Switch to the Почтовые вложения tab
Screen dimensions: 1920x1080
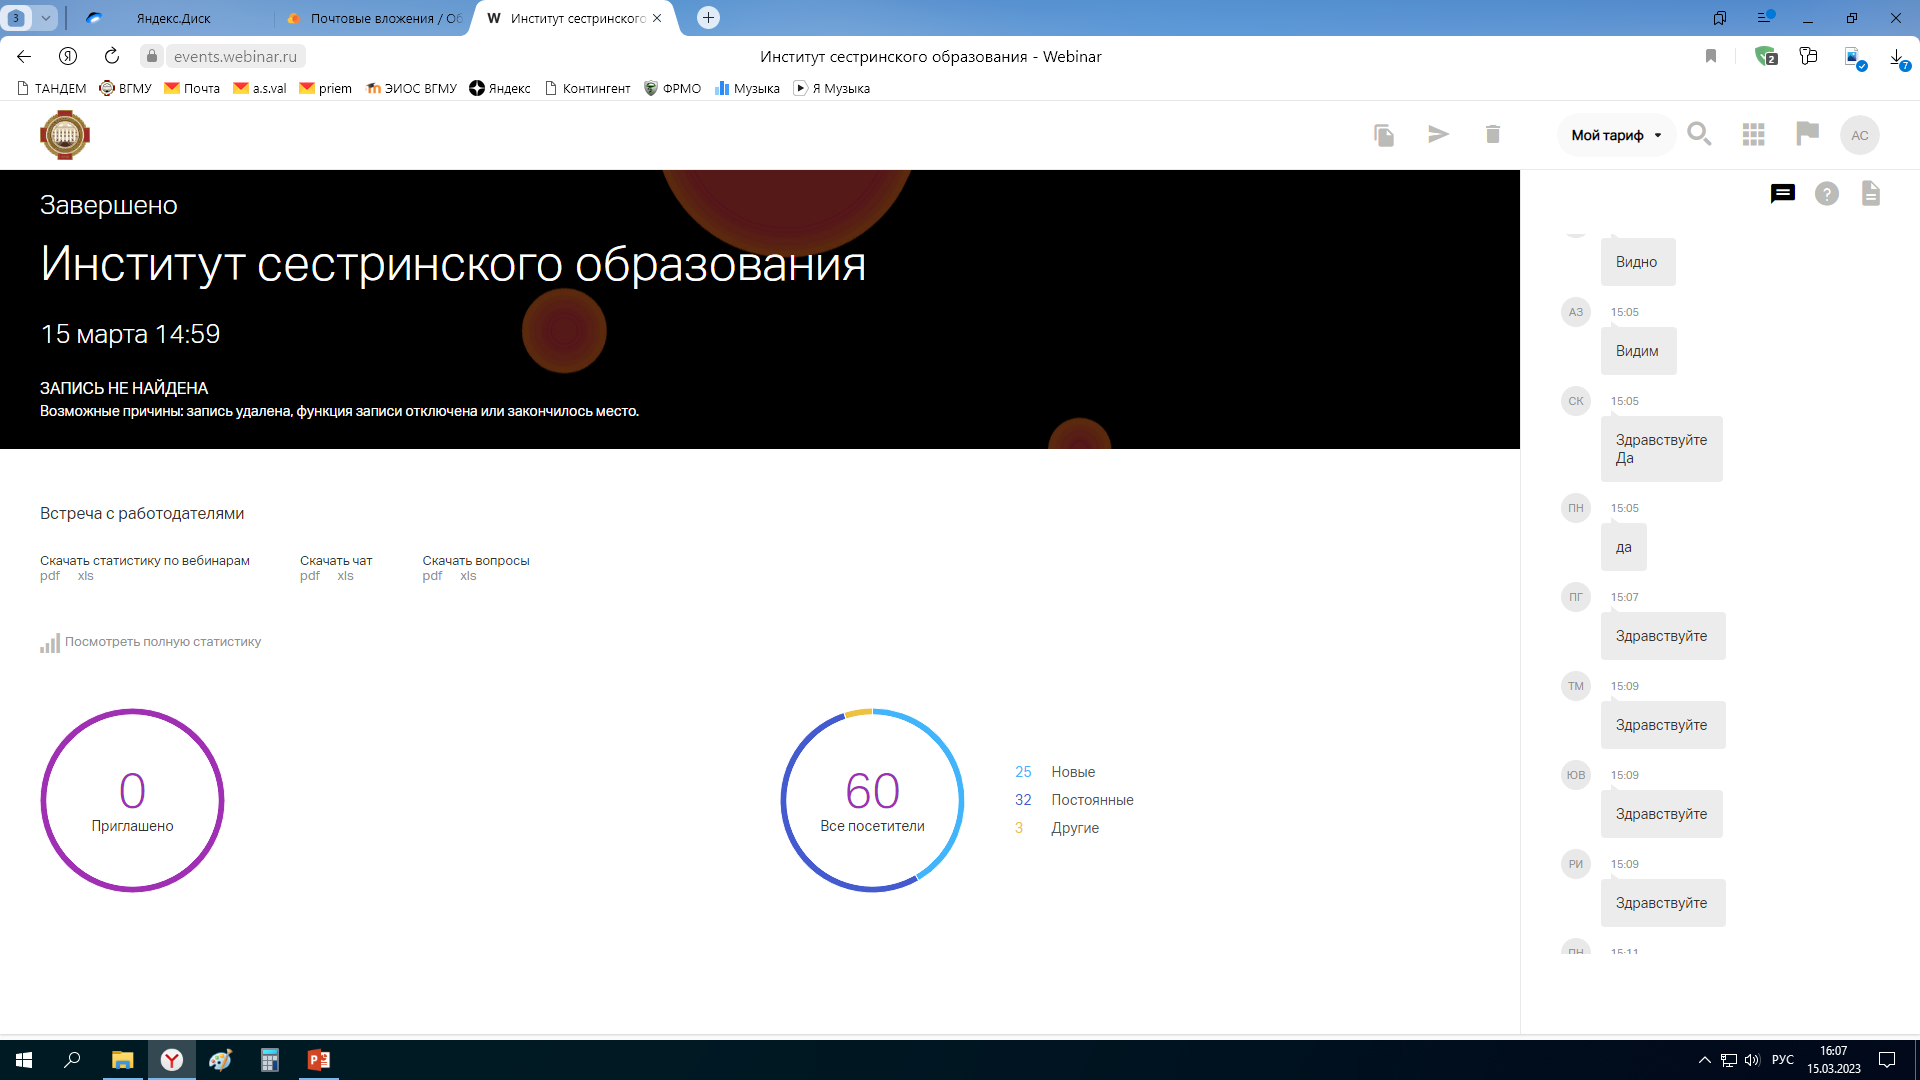pos(374,18)
